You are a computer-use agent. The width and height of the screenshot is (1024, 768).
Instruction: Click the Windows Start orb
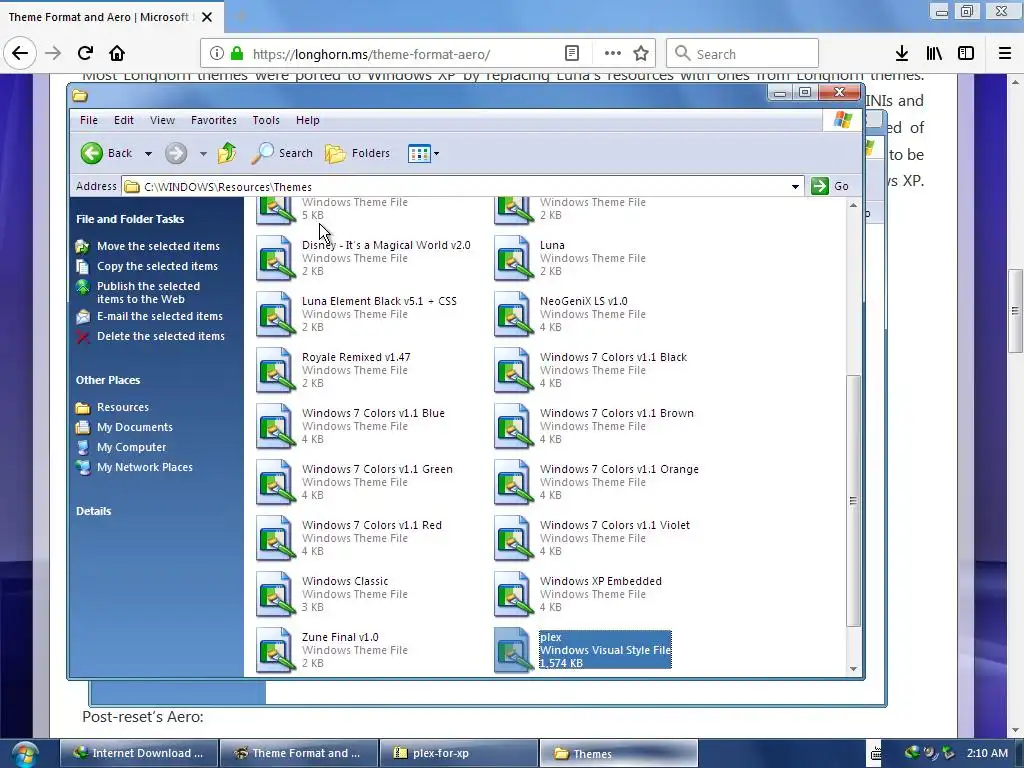click(x=25, y=754)
